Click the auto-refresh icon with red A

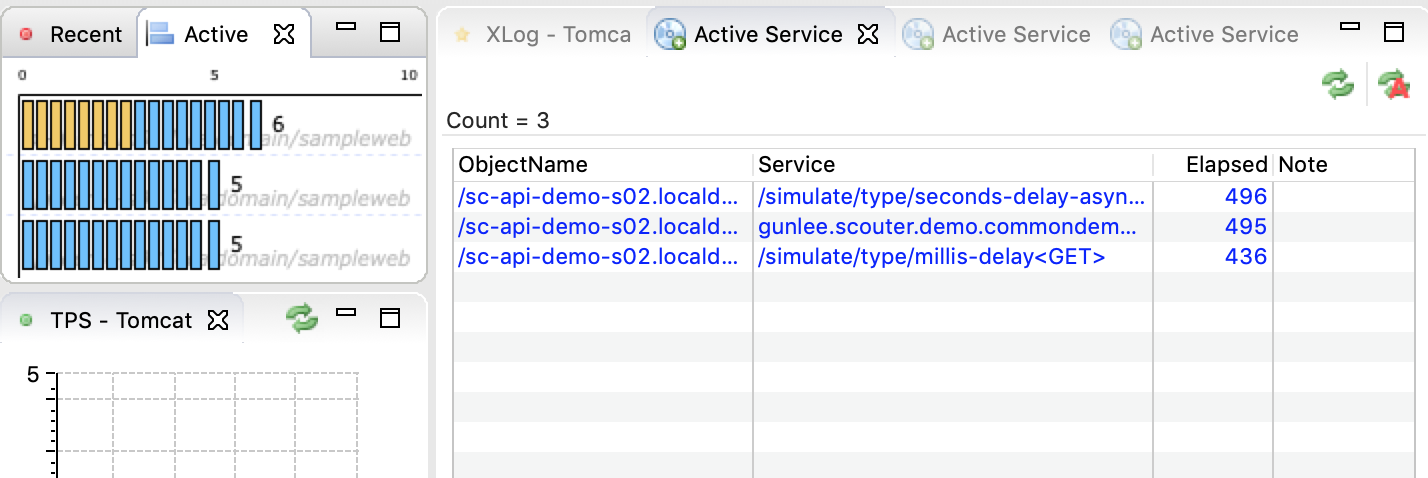(1393, 85)
